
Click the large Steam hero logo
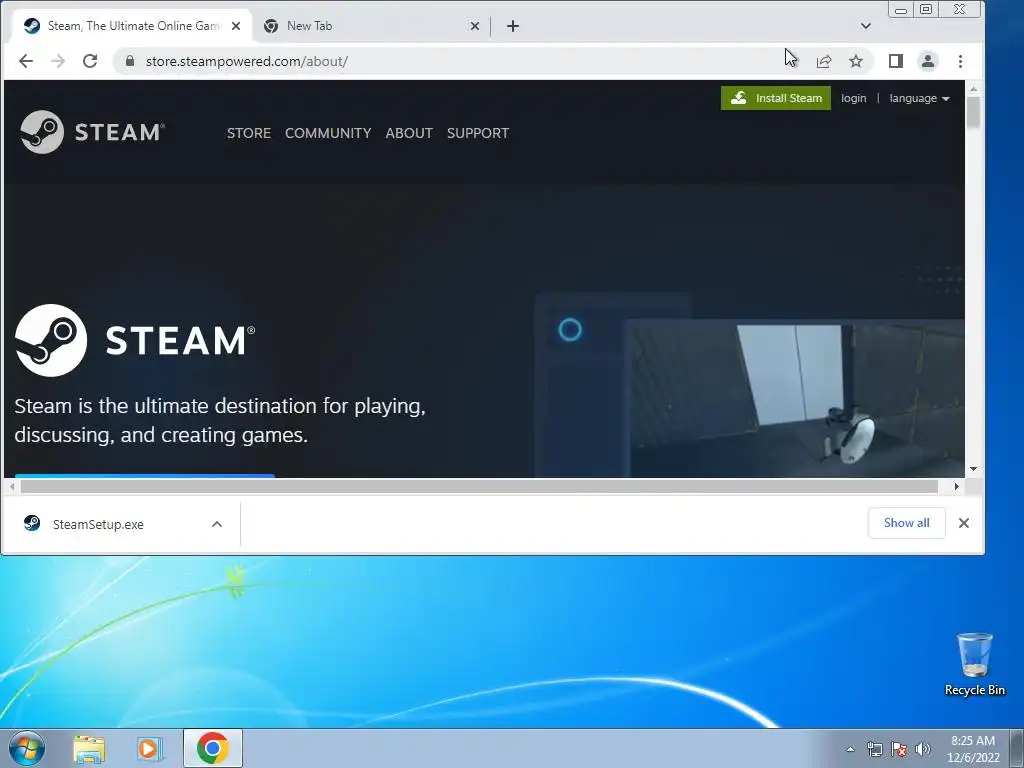(135, 340)
